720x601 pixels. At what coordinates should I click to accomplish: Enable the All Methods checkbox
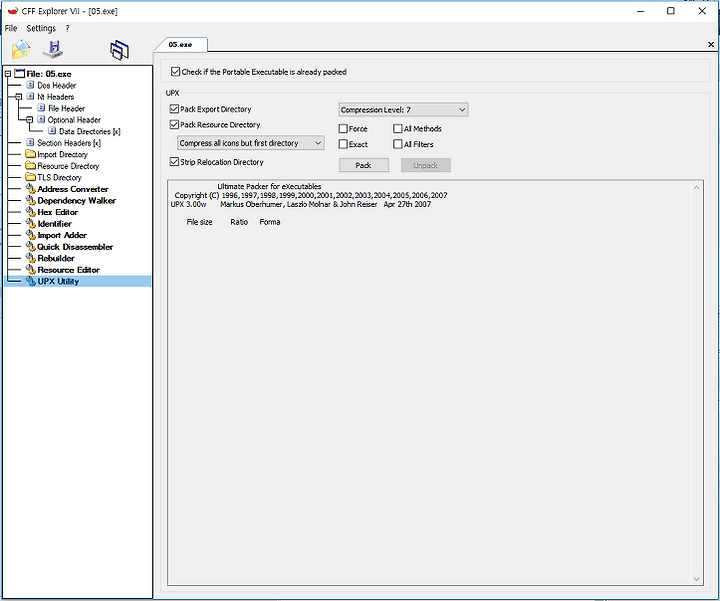(x=398, y=129)
